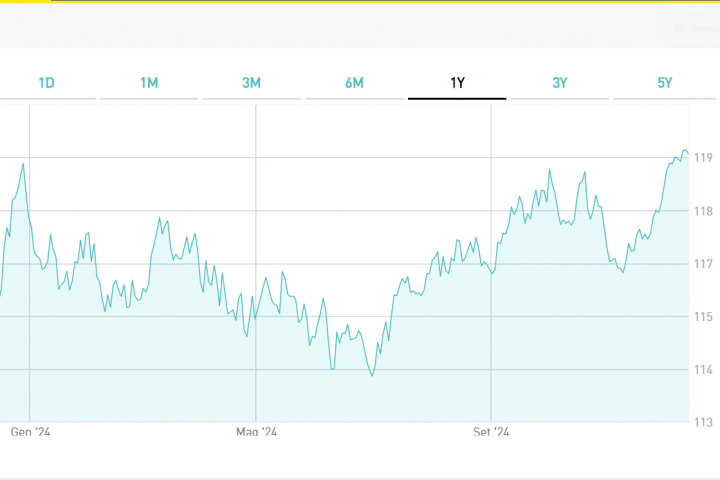
Task: Click the chart line's lowest trough point
Action: coord(372,376)
